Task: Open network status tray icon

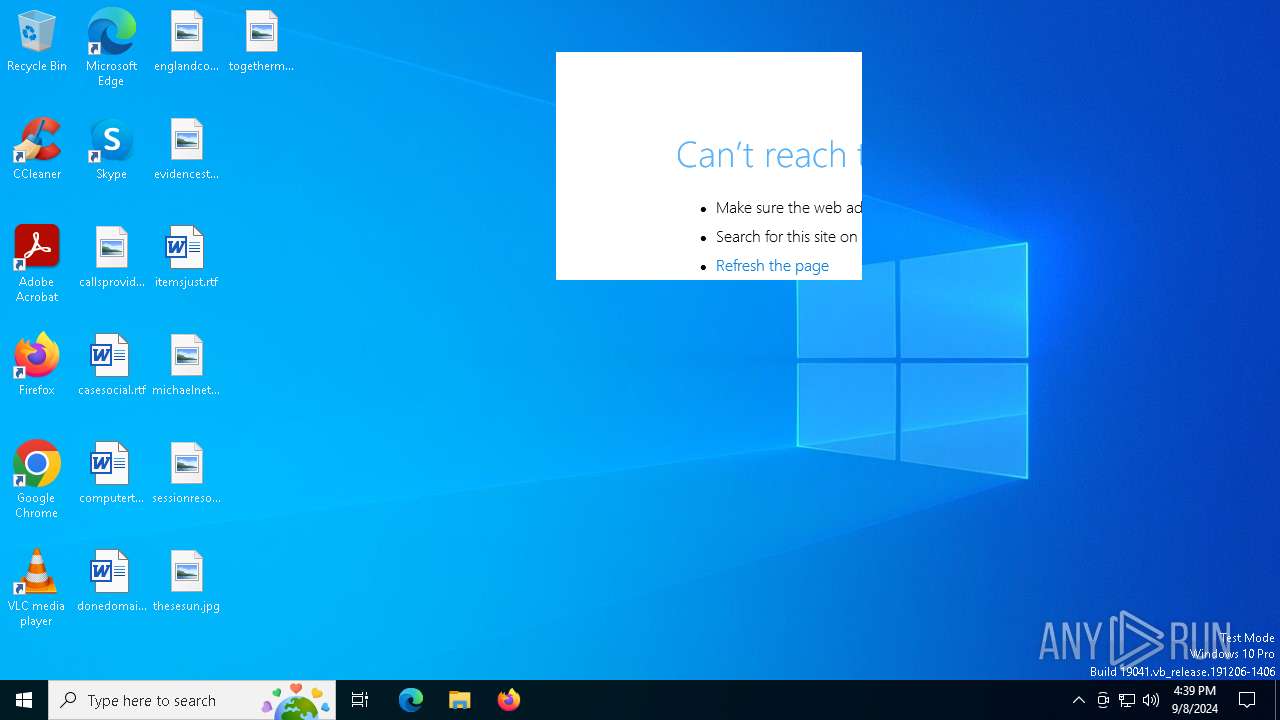Action: [x=1127, y=700]
